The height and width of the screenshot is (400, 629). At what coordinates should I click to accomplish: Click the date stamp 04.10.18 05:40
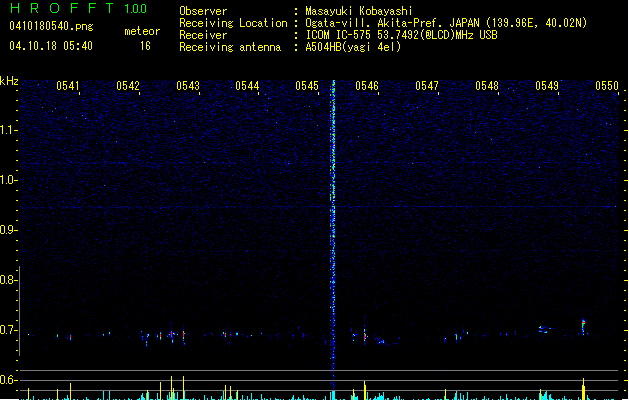coord(51,46)
